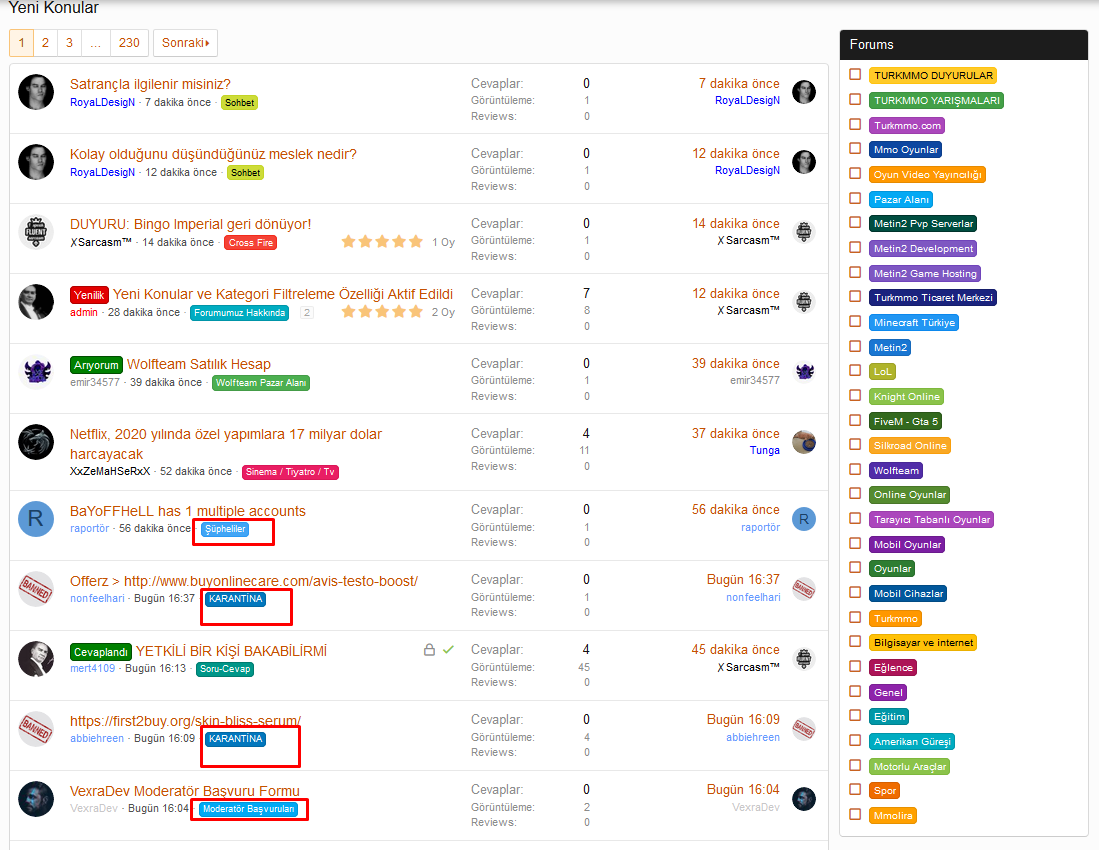
Task: Tick the FiveM - Gta 5 checkbox
Action: (855, 420)
